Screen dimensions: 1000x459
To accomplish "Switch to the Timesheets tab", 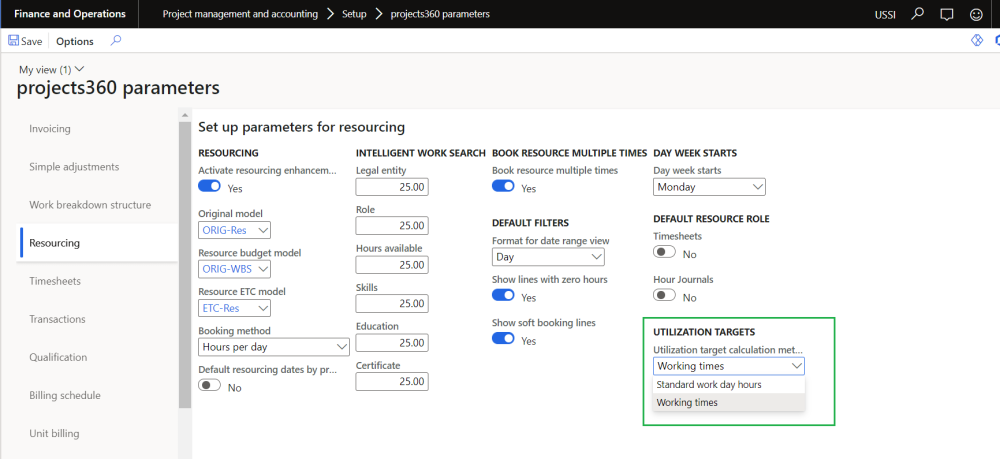I will pyautogui.click(x=55, y=281).
